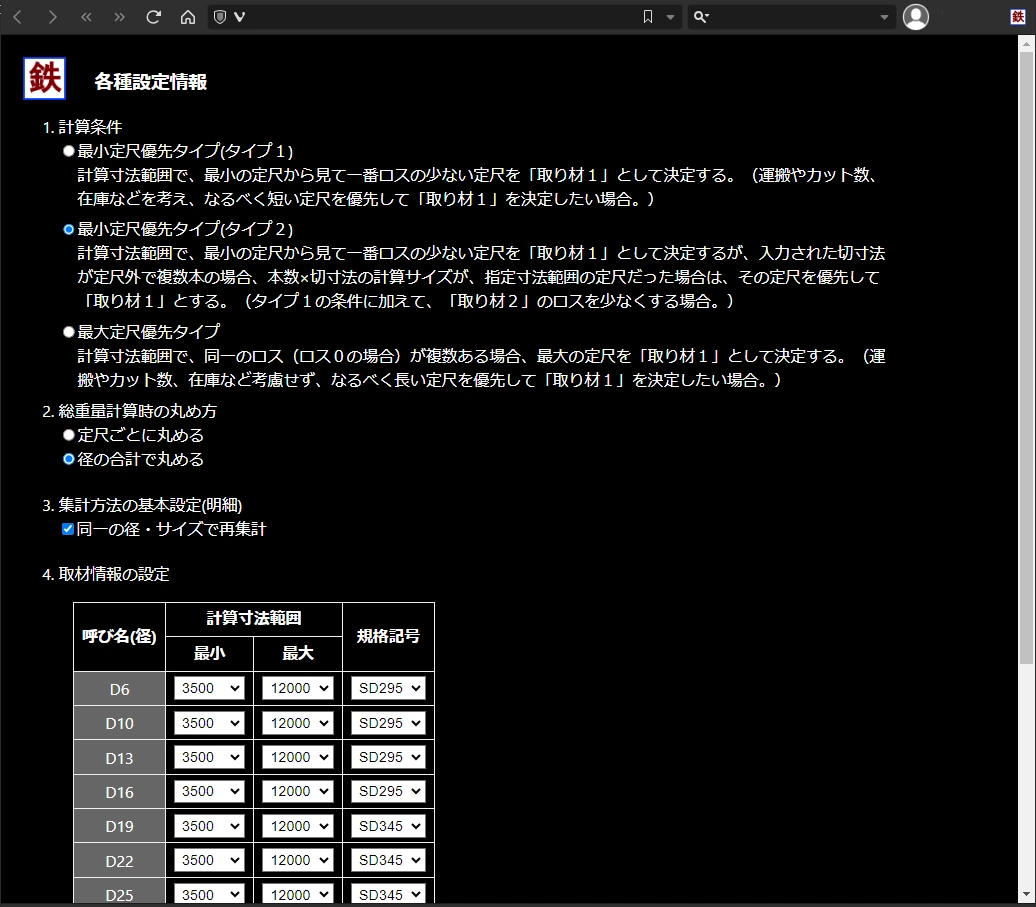Image resolution: width=1036 pixels, height=907 pixels.
Task: Expand D22 minimum 3500 dropdown
Action: coord(209,860)
